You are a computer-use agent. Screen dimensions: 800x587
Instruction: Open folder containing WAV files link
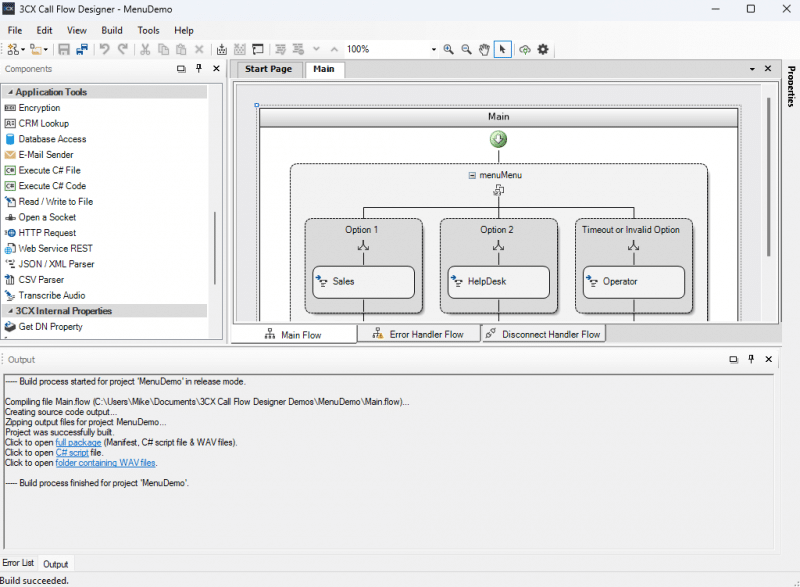pos(106,463)
